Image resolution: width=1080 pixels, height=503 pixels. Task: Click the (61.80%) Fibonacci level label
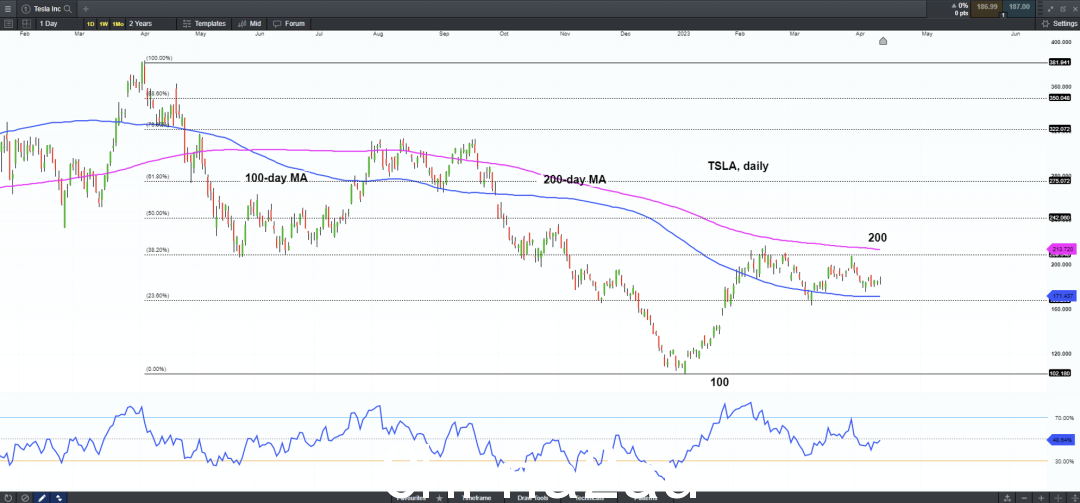point(157,177)
